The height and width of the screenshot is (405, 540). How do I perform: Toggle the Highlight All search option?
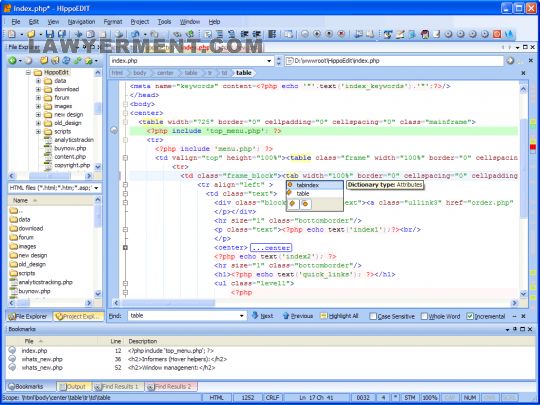coord(340,316)
